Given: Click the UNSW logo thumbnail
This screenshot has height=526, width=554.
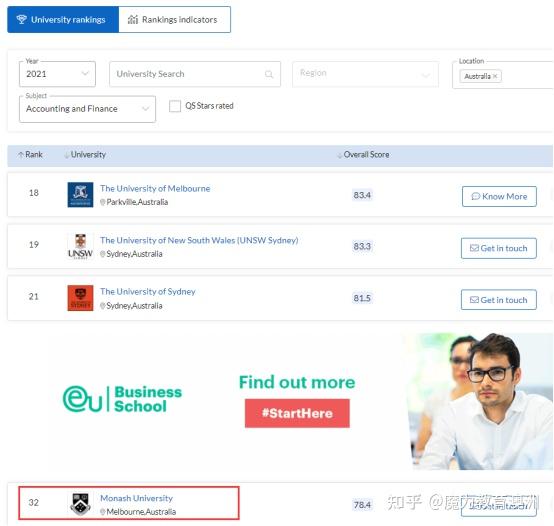Looking at the screenshot, I should point(81,246).
